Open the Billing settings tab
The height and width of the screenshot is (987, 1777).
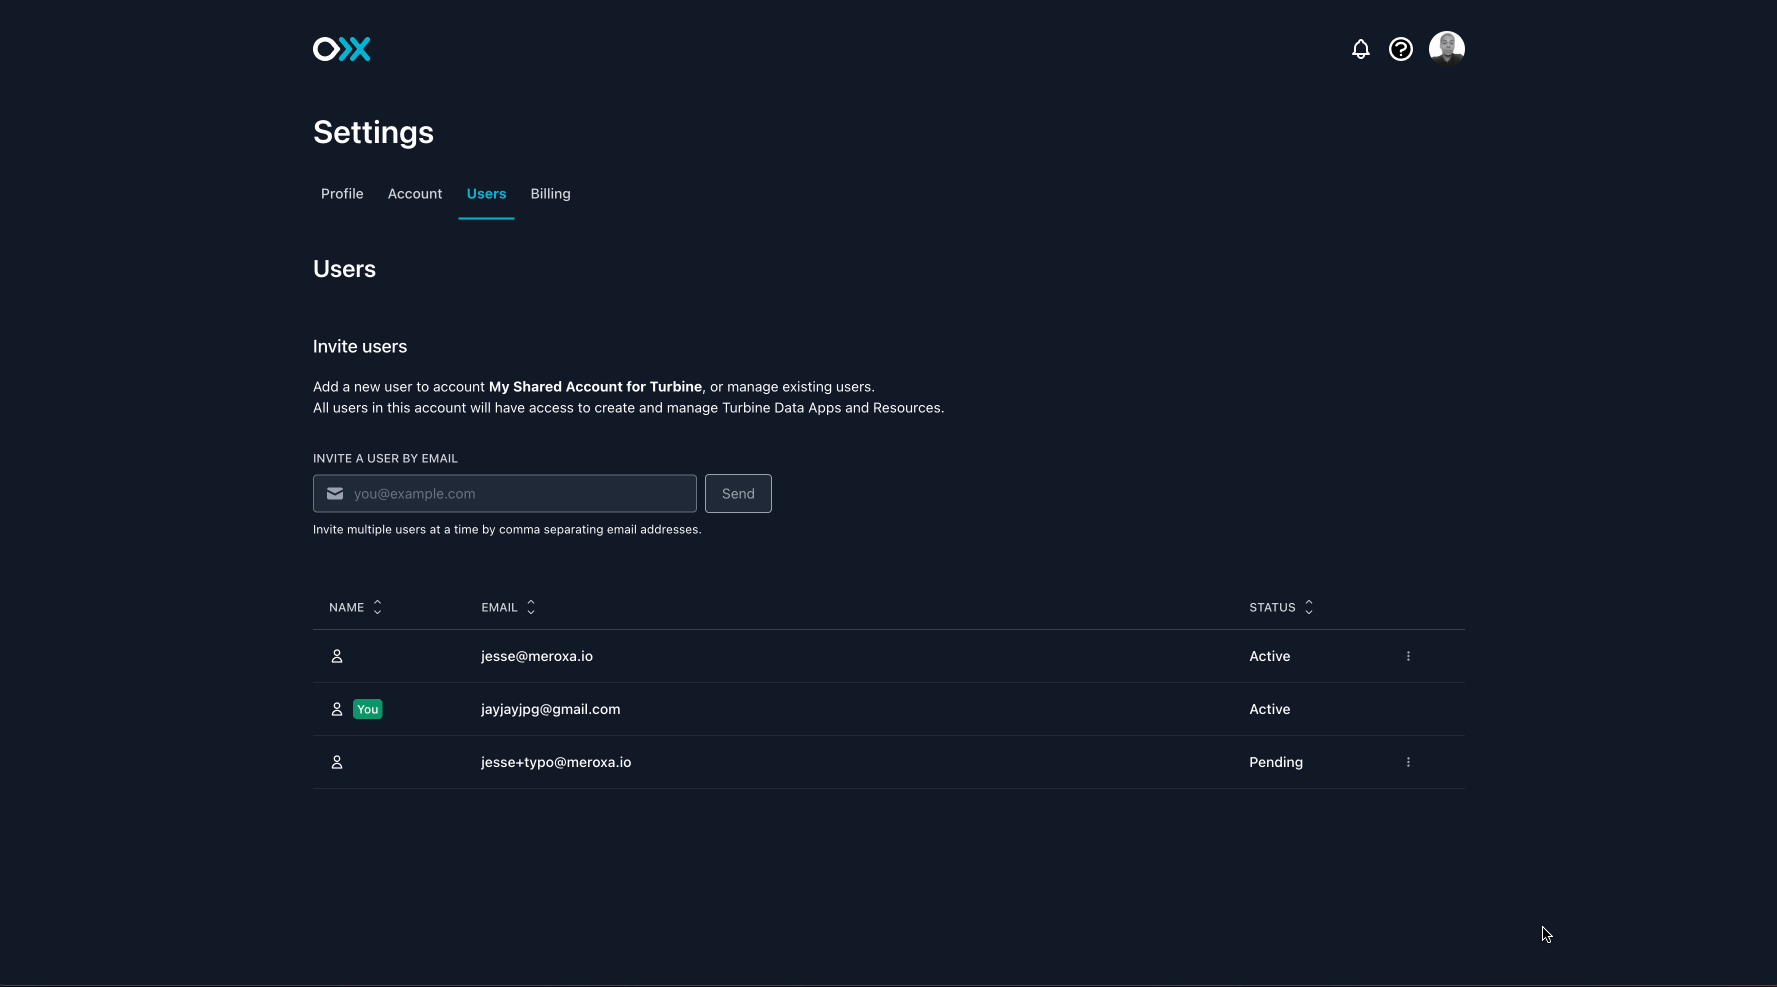coord(550,194)
